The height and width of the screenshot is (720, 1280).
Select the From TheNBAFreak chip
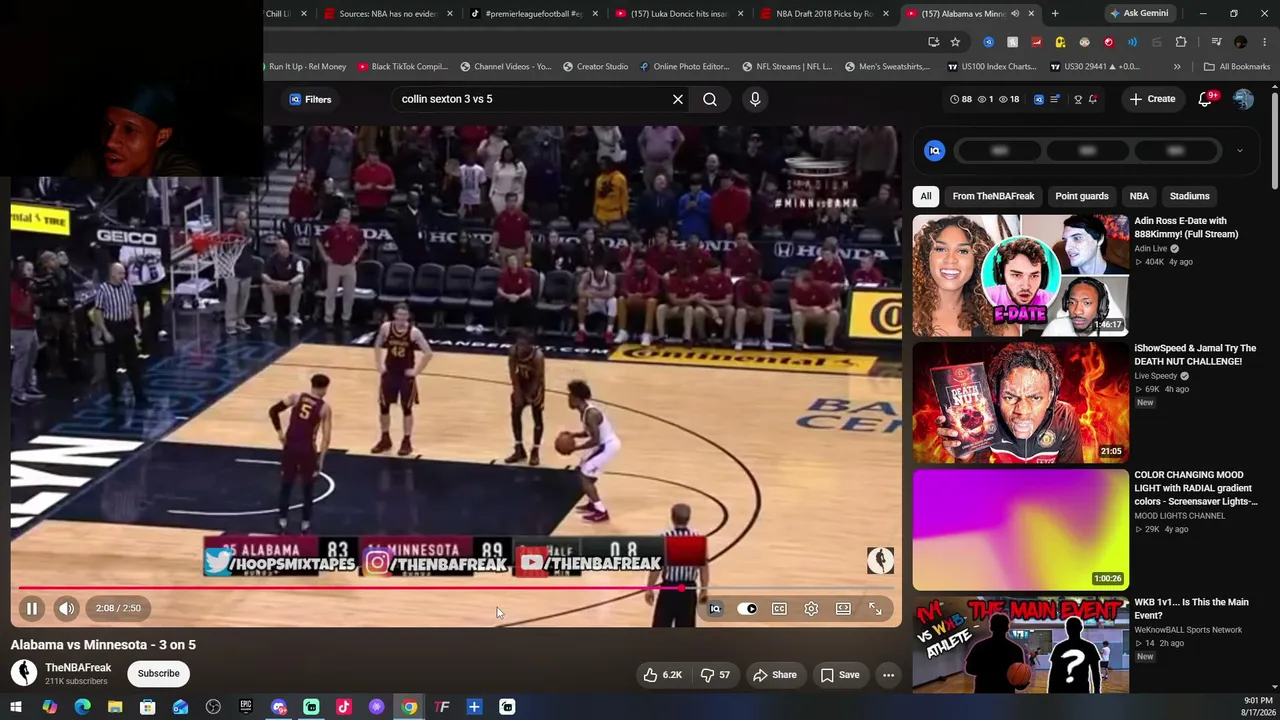click(x=993, y=196)
